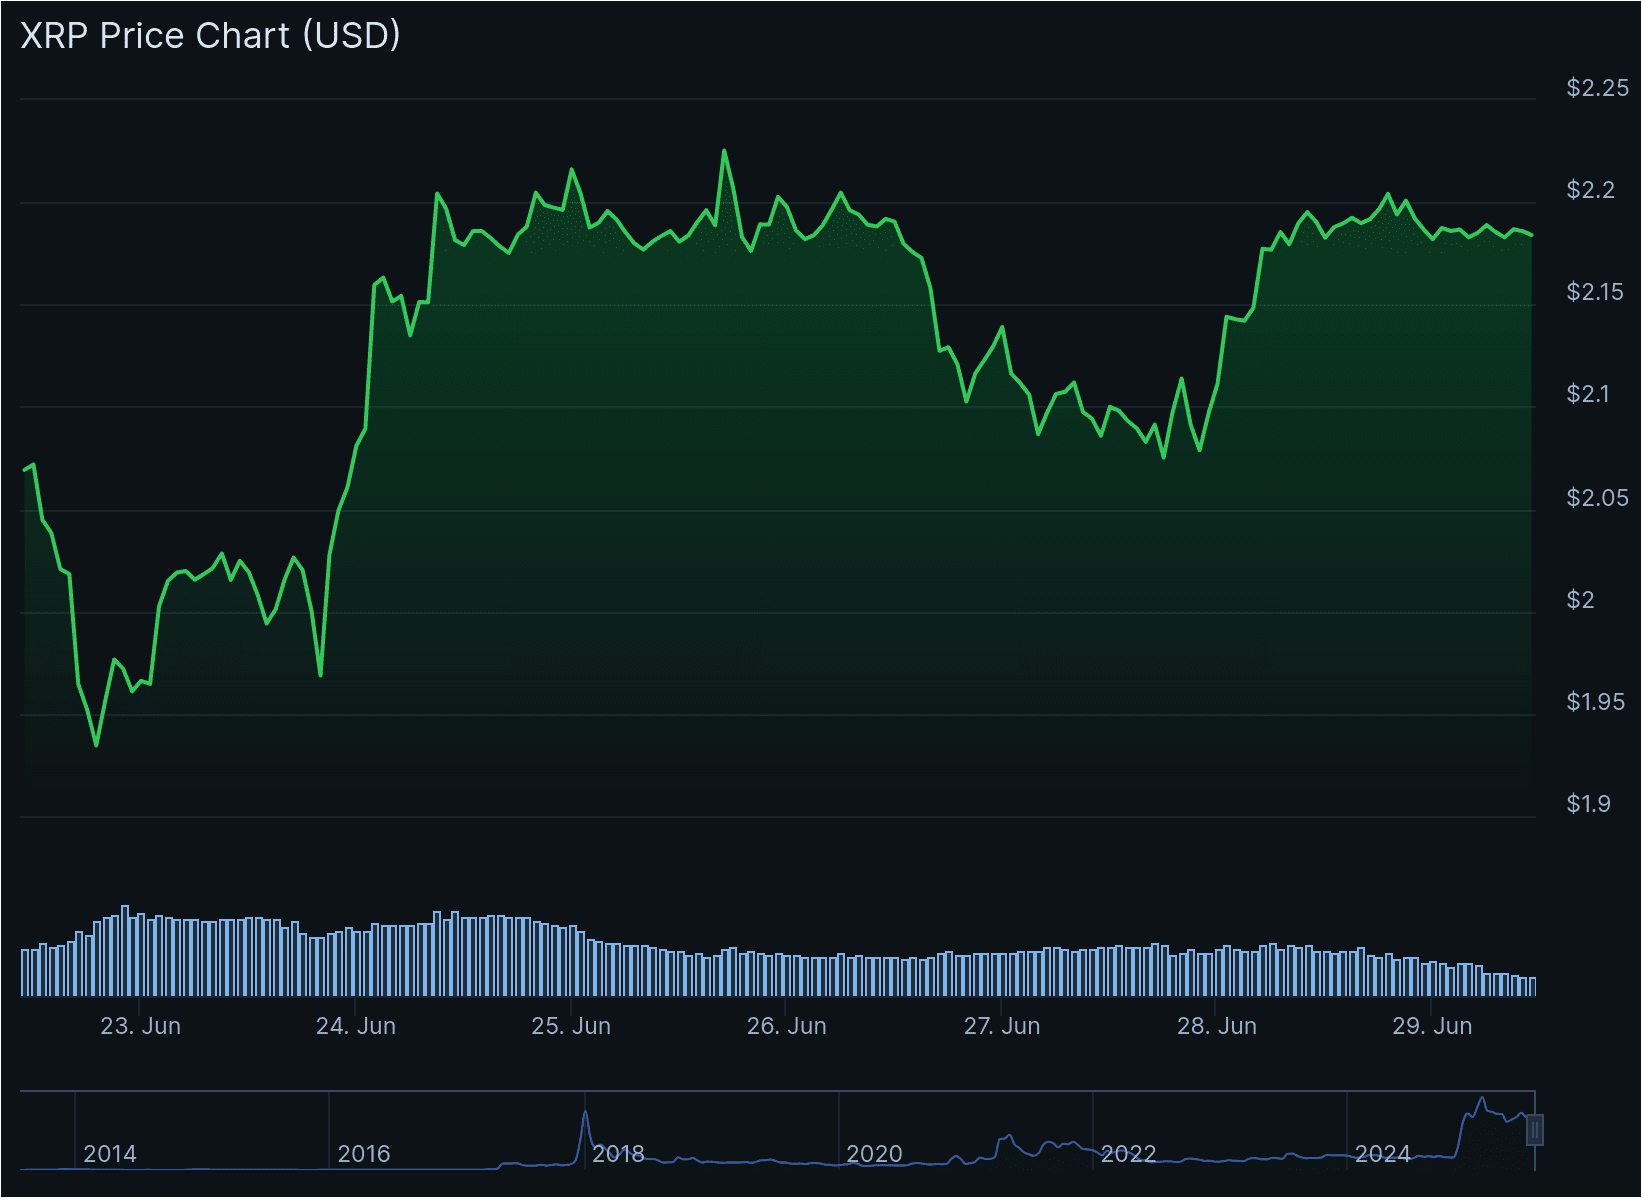Click the lowest price dip near 23 Jun
The width and height of the screenshot is (1644, 1200).
pos(96,745)
